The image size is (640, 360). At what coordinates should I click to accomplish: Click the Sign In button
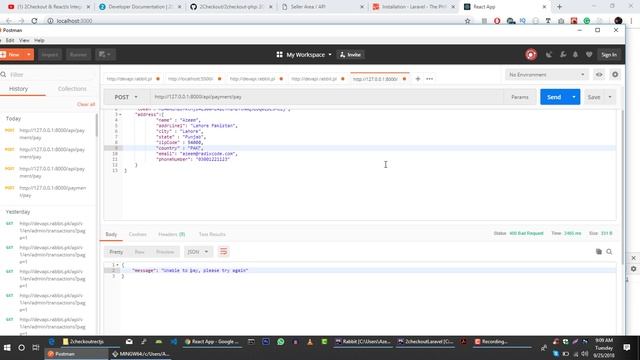tap(609, 55)
